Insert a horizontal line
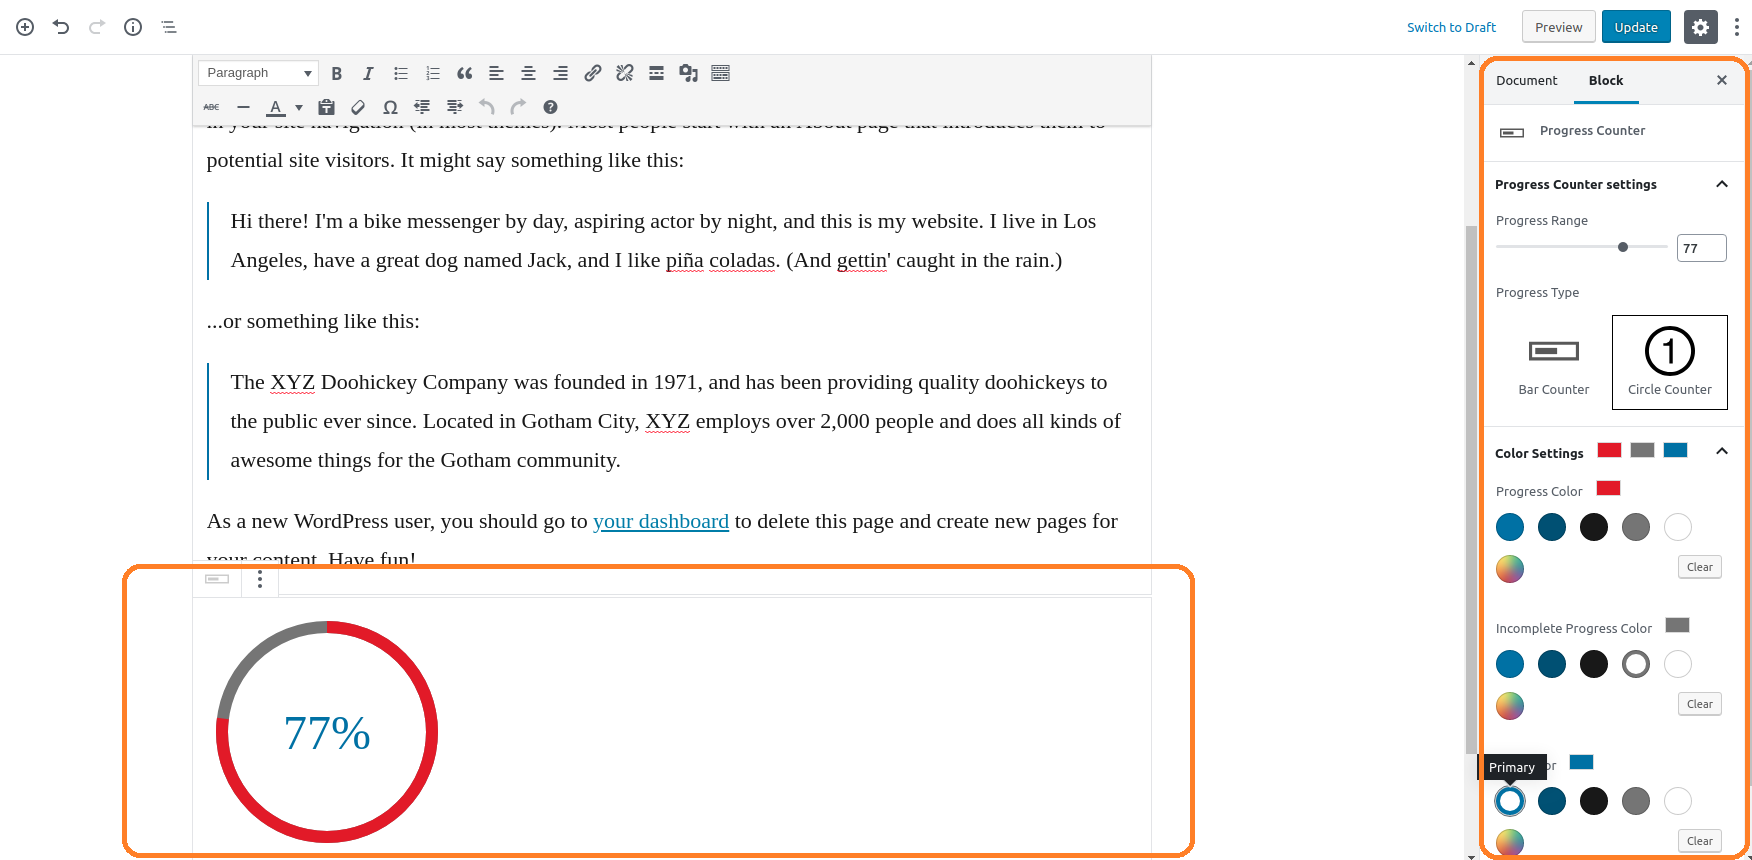Viewport: 1752px width, 860px height. click(x=243, y=107)
